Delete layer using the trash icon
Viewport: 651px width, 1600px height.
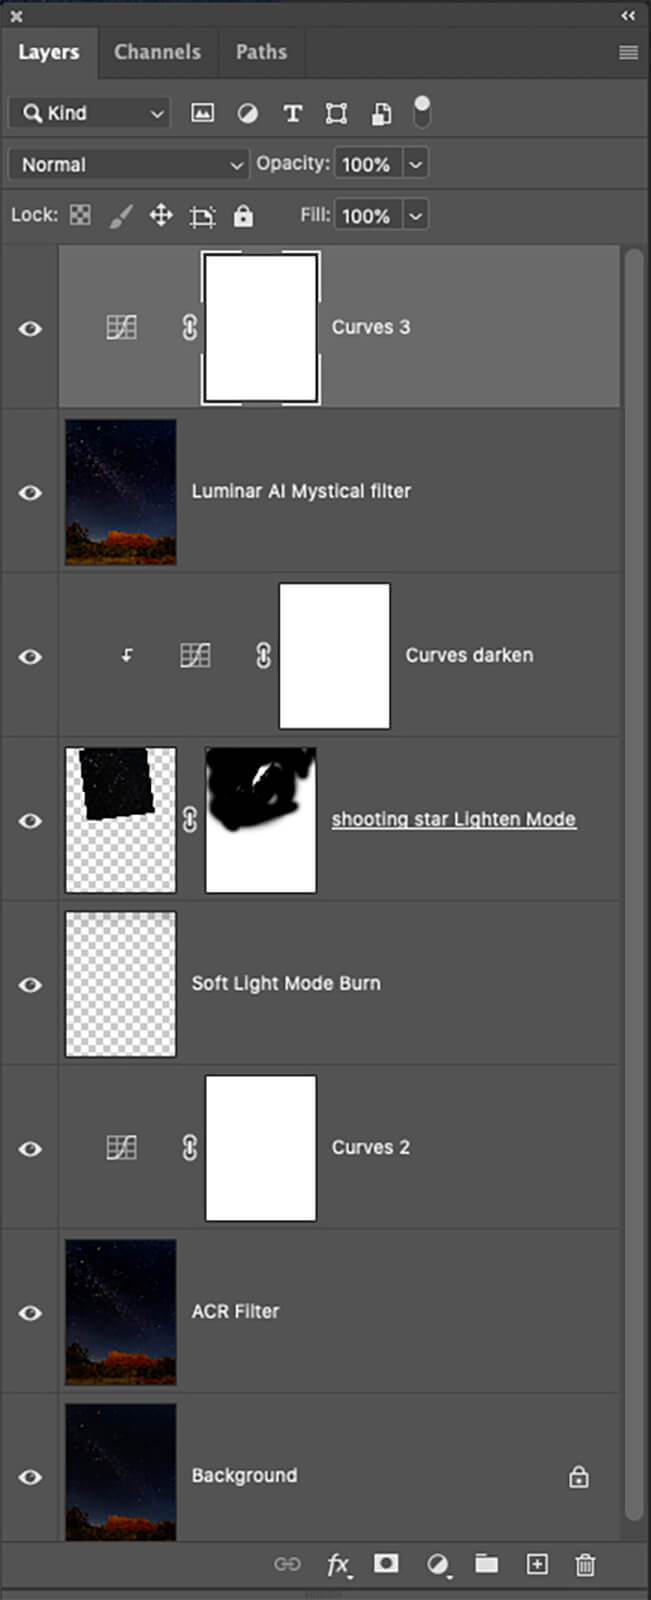click(585, 1564)
